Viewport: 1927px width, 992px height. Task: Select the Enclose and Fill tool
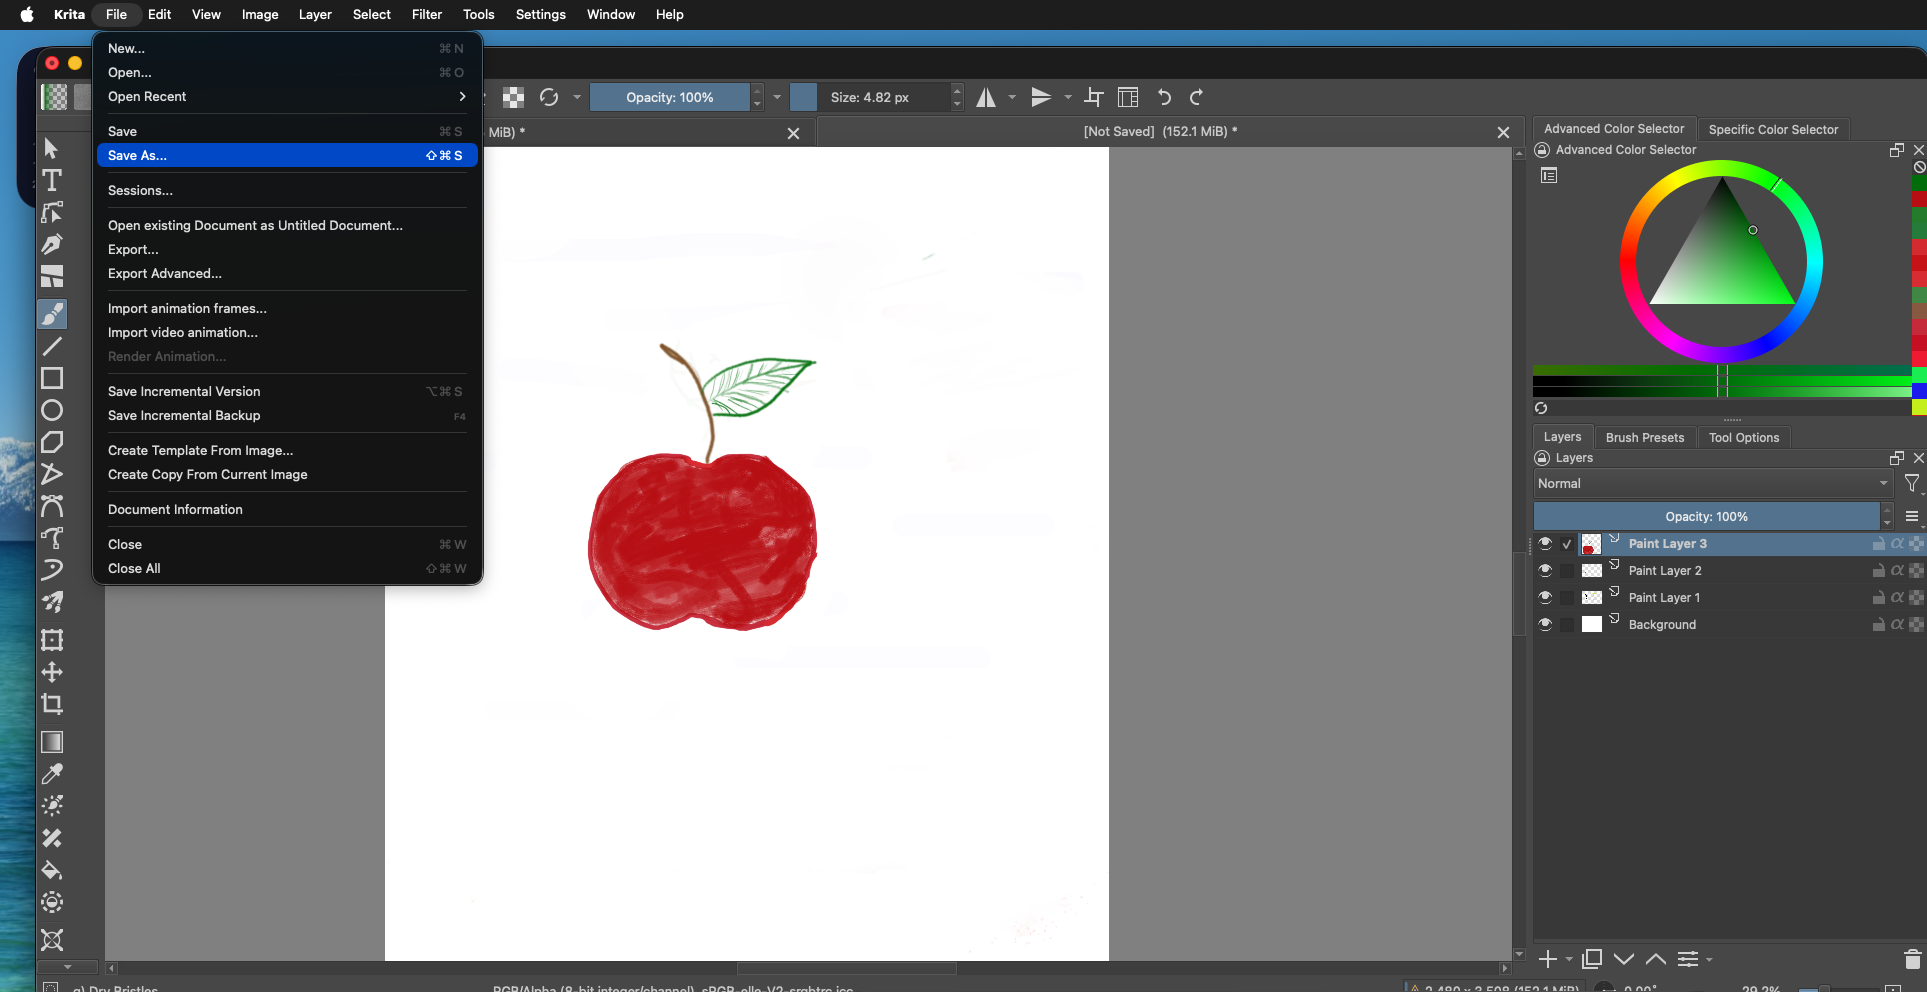pos(52,902)
